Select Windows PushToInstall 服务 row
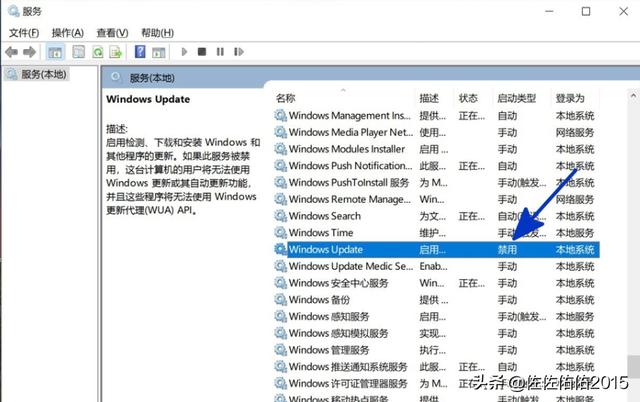The image size is (640, 402). [x=436, y=182]
